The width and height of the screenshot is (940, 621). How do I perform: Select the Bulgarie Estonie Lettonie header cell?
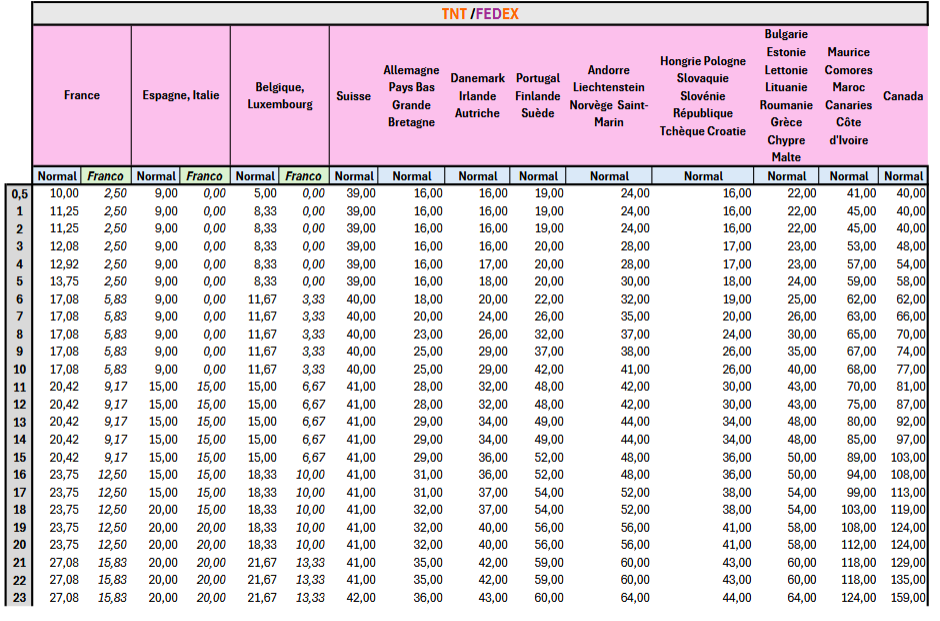786,96
